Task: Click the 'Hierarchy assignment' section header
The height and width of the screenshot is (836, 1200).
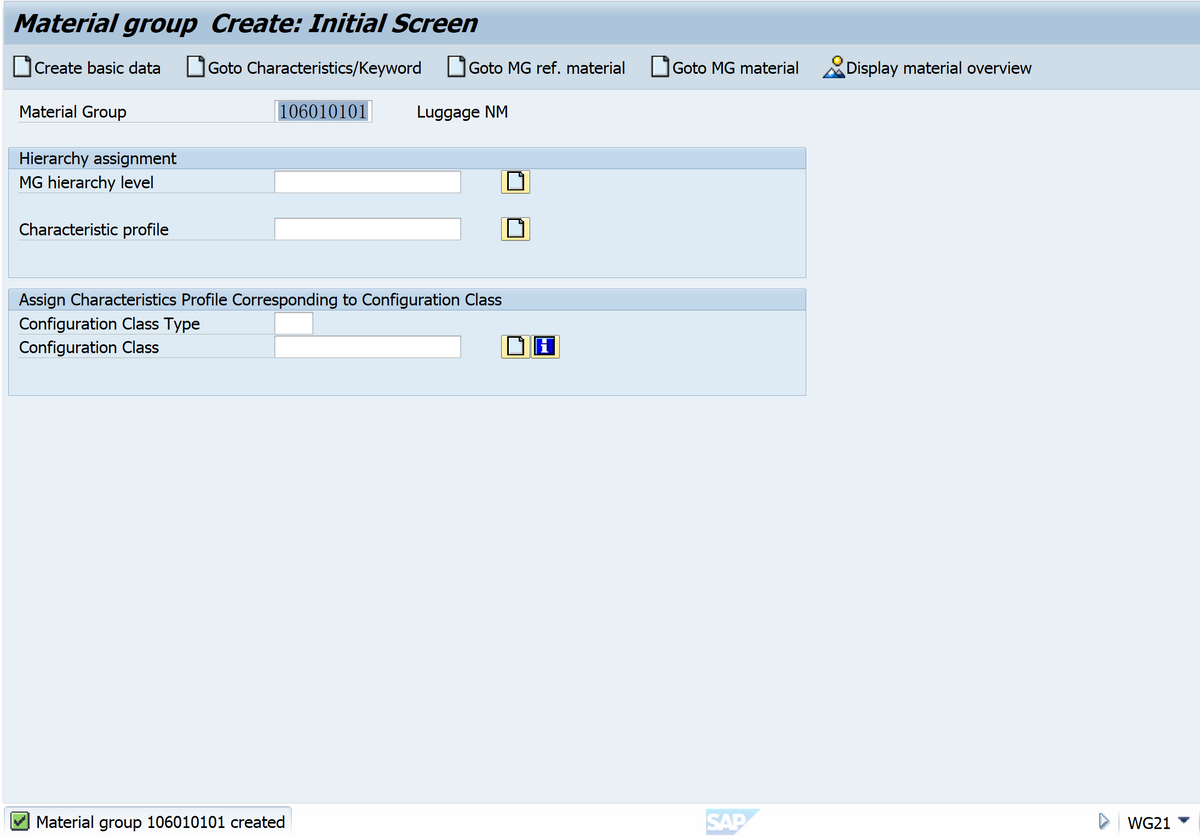Action: click(98, 158)
